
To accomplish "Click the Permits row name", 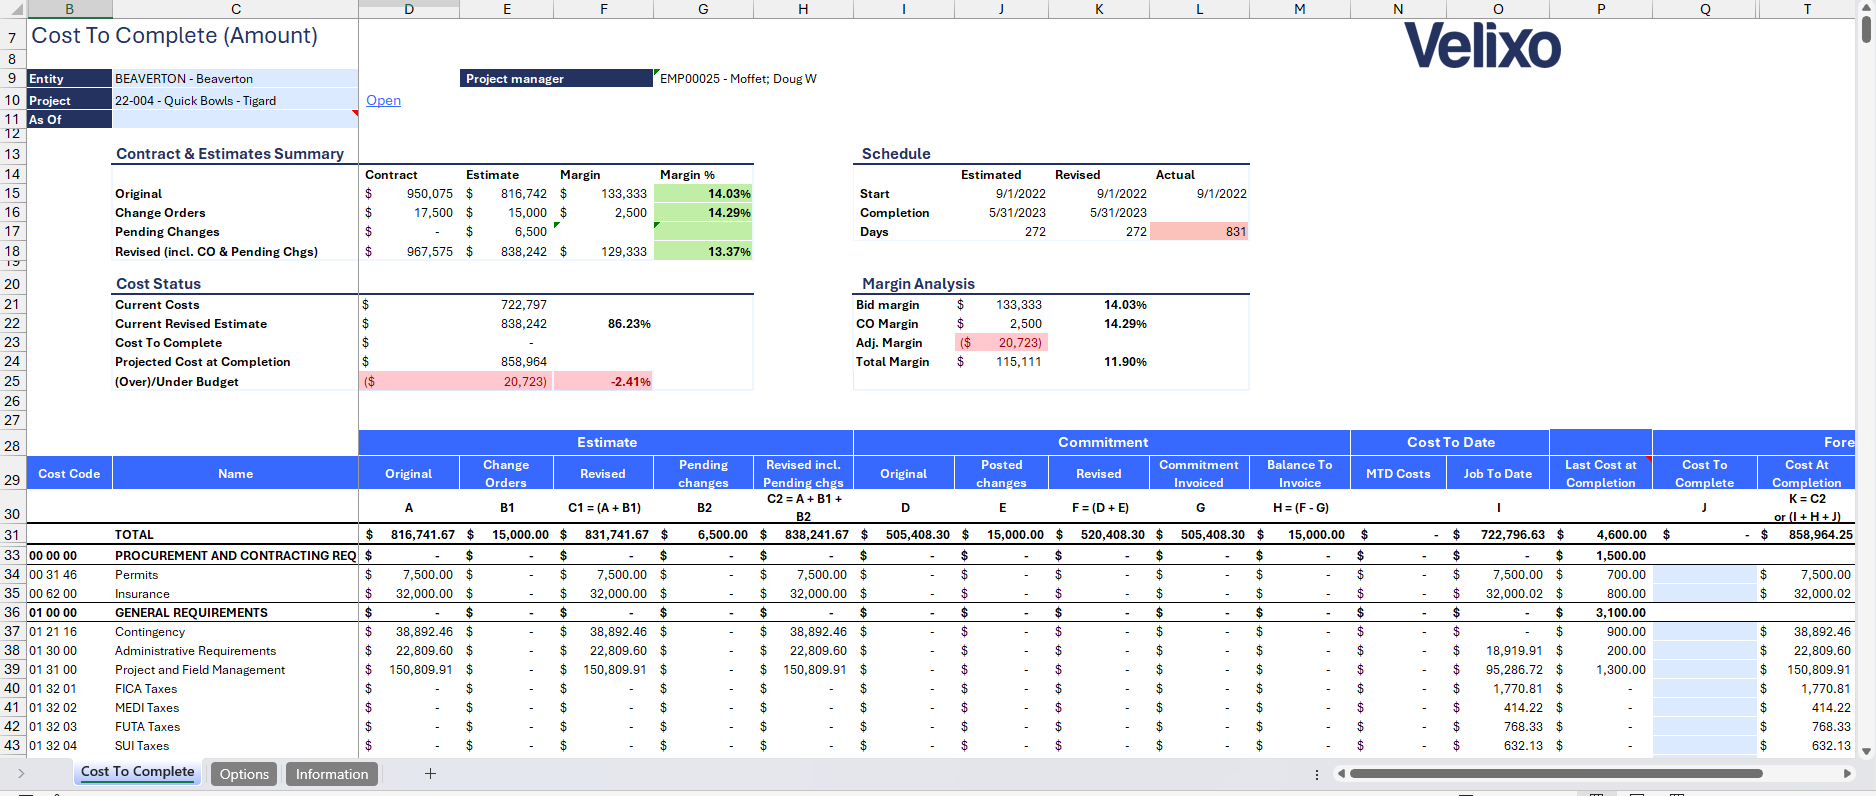I will pyautogui.click(x=136, y=574).
